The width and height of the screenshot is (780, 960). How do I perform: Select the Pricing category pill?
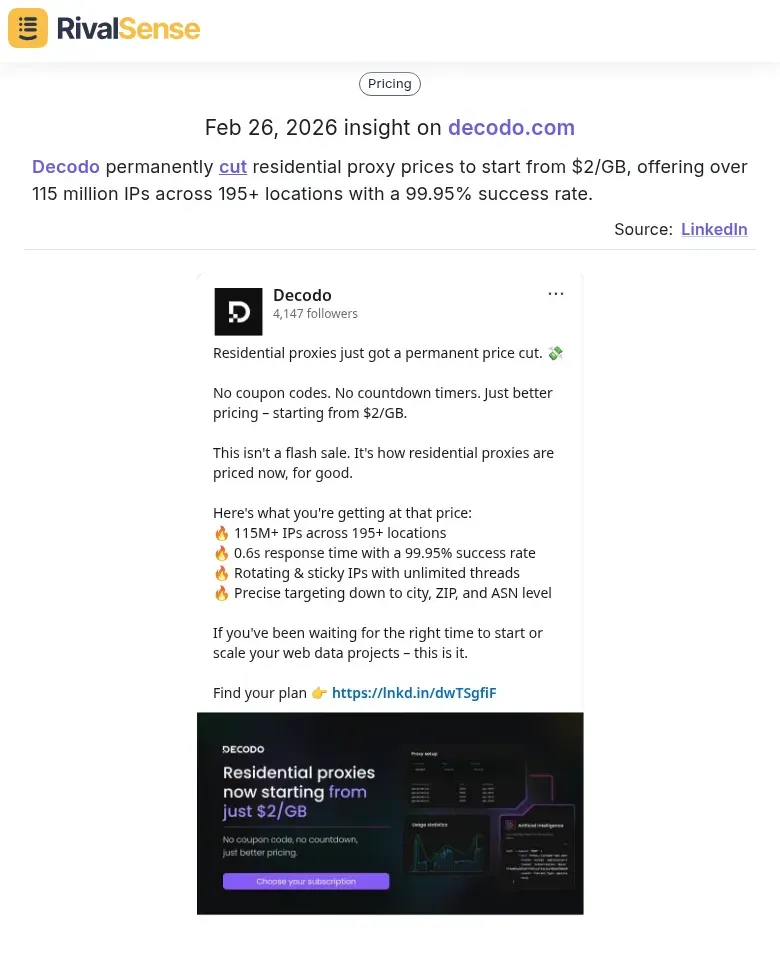tap(389, 84)
